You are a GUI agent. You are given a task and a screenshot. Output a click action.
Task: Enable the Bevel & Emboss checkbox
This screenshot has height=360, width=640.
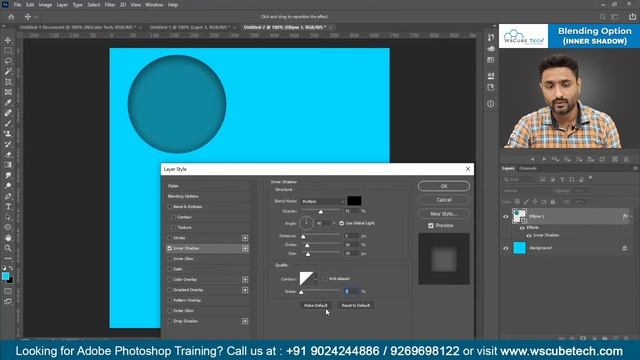pos(169,207)
